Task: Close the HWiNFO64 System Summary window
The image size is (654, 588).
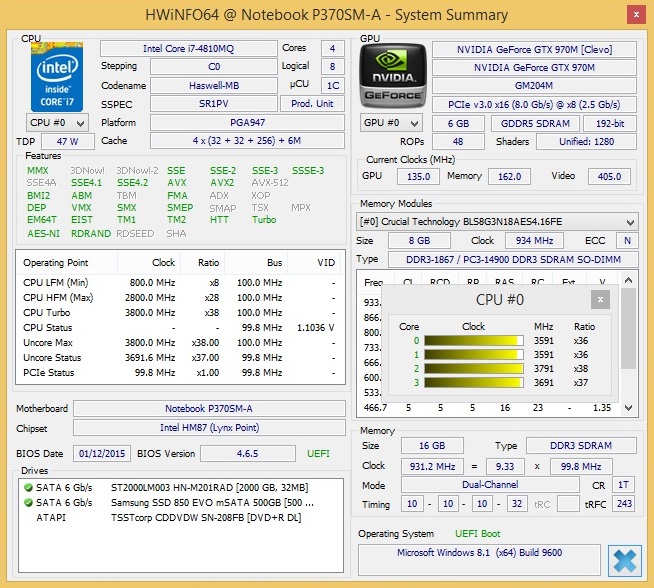Action: pos(636,15)
